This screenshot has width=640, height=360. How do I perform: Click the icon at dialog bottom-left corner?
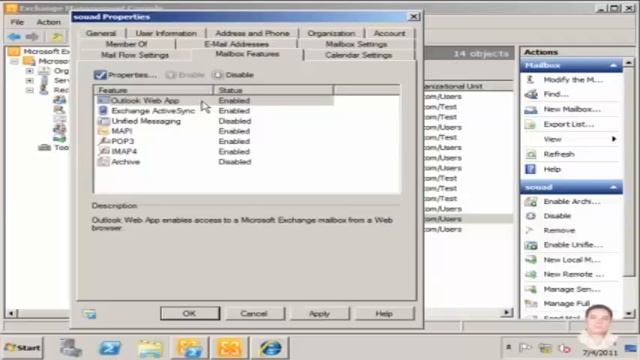point(89,314)
